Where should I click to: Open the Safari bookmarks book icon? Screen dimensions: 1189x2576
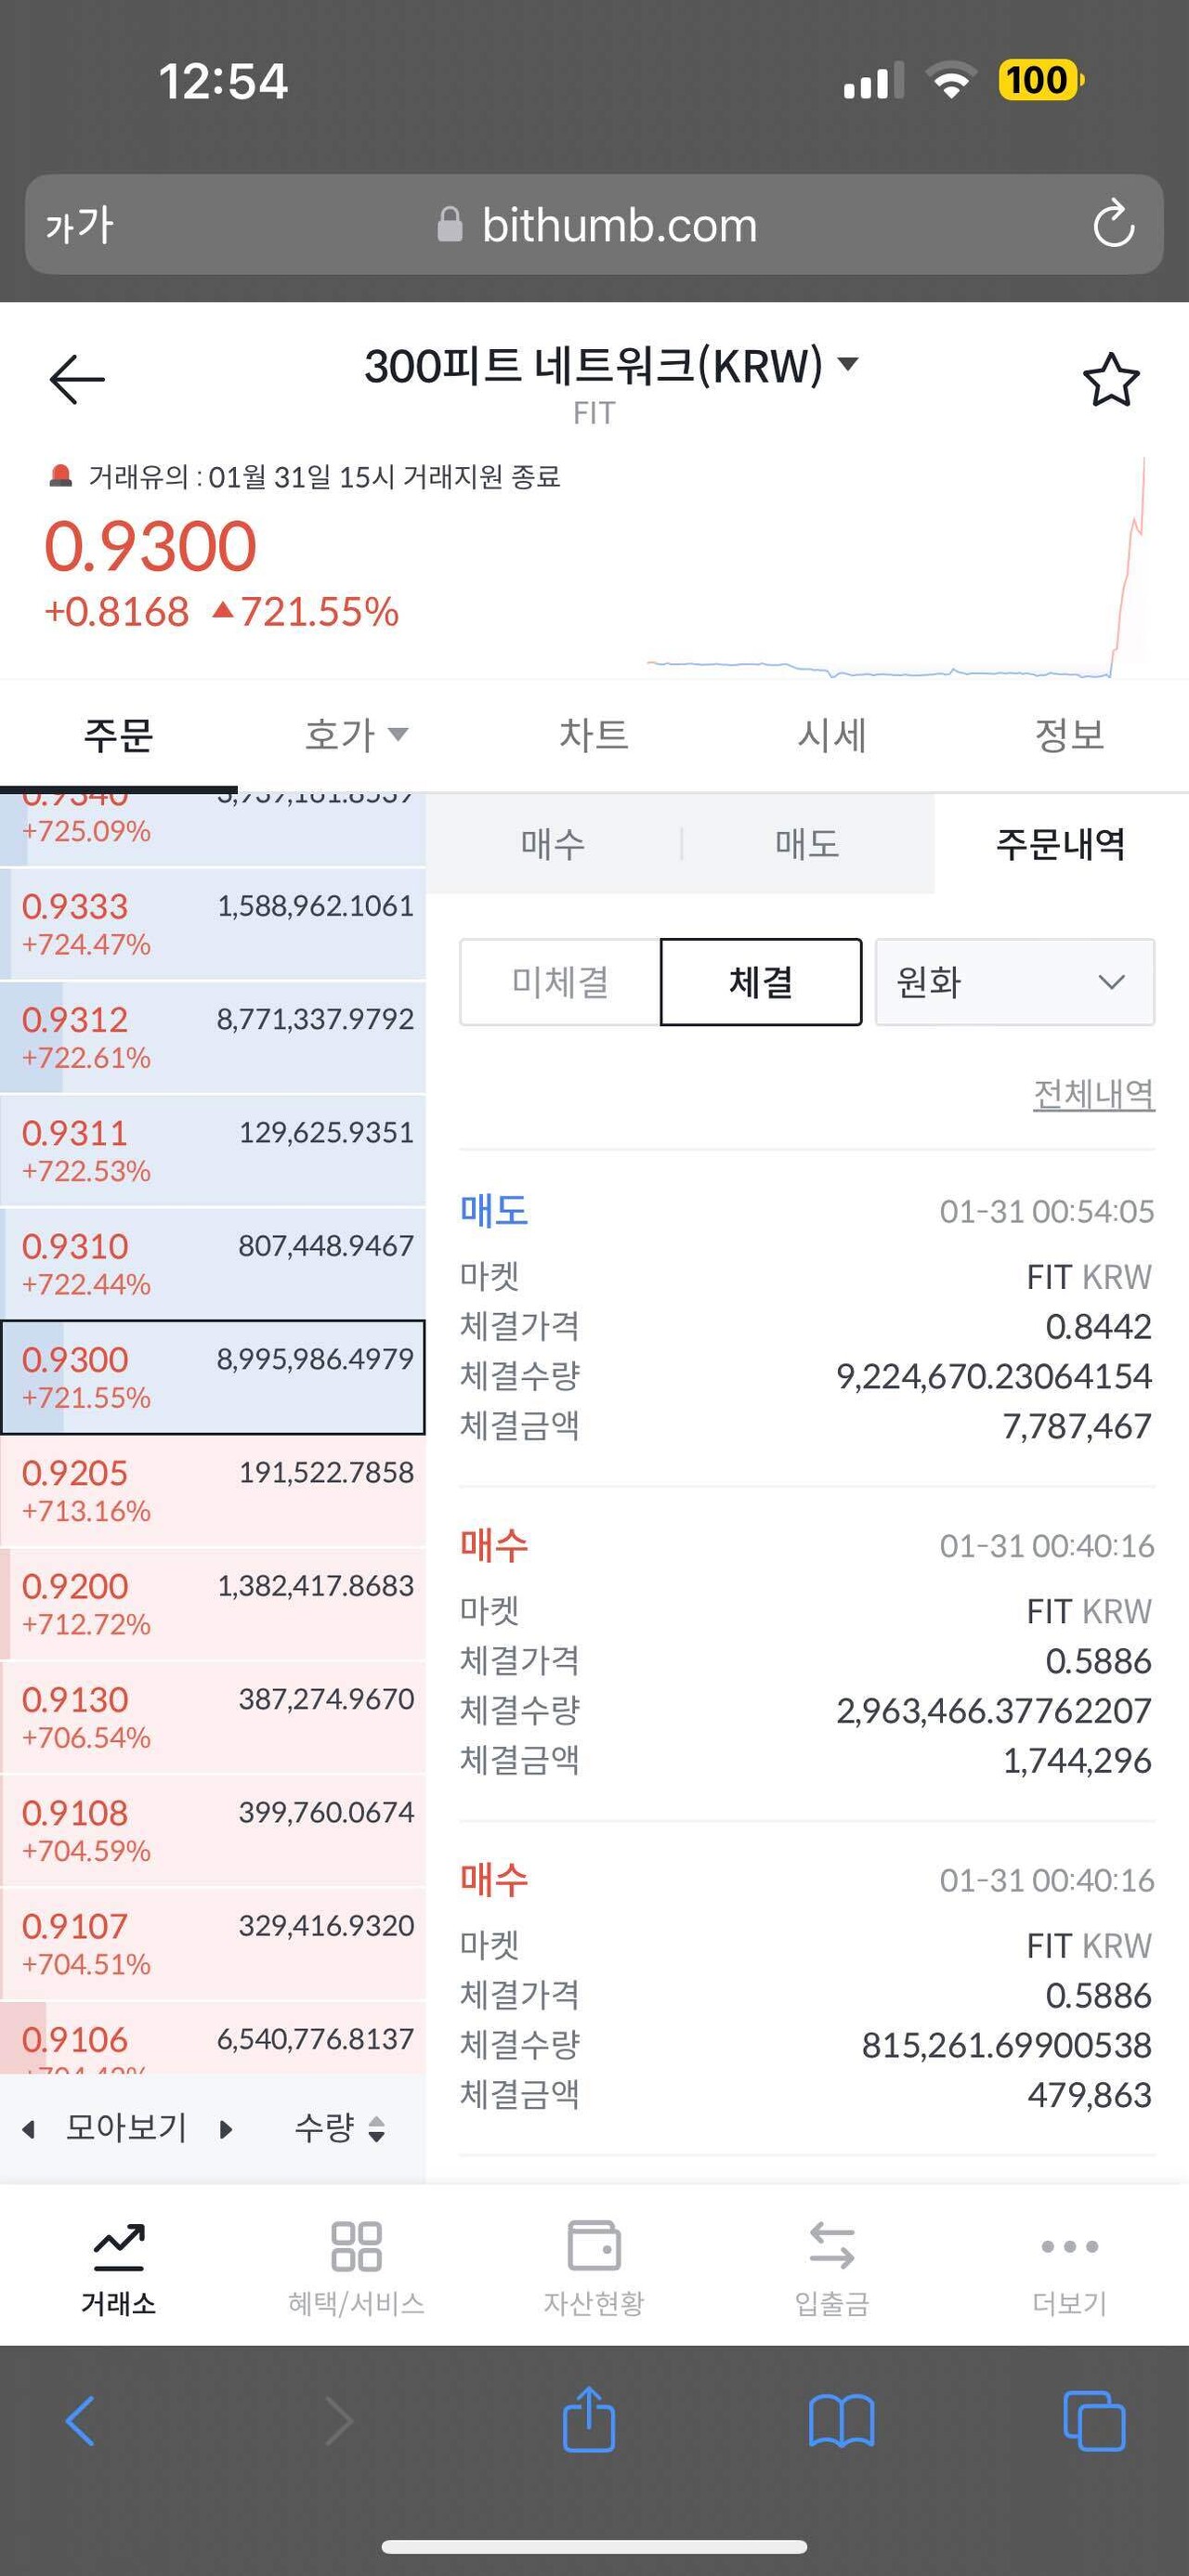841,2420
